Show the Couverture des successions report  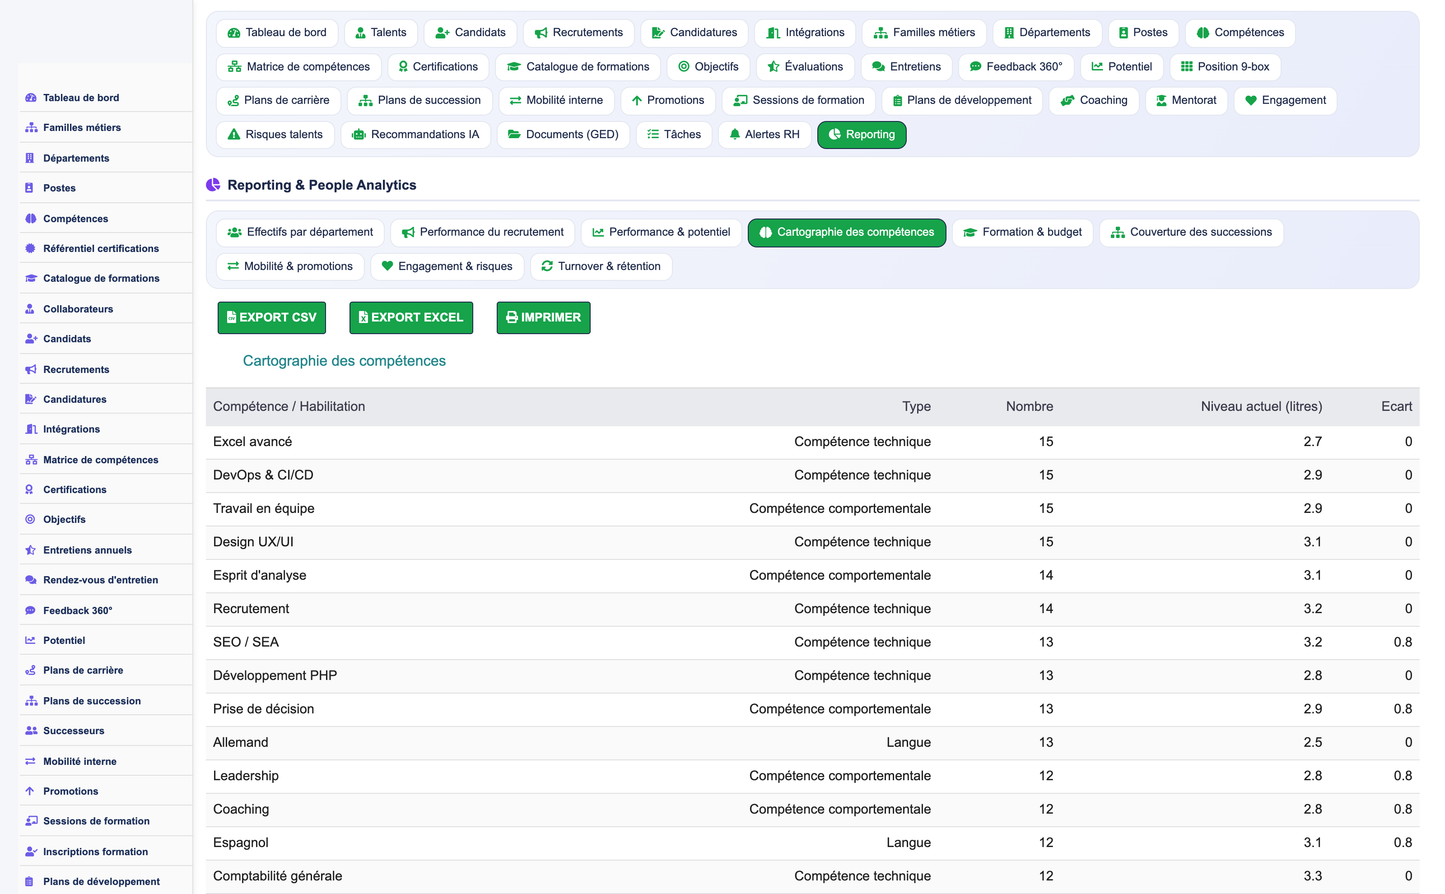pos(1191,232)
